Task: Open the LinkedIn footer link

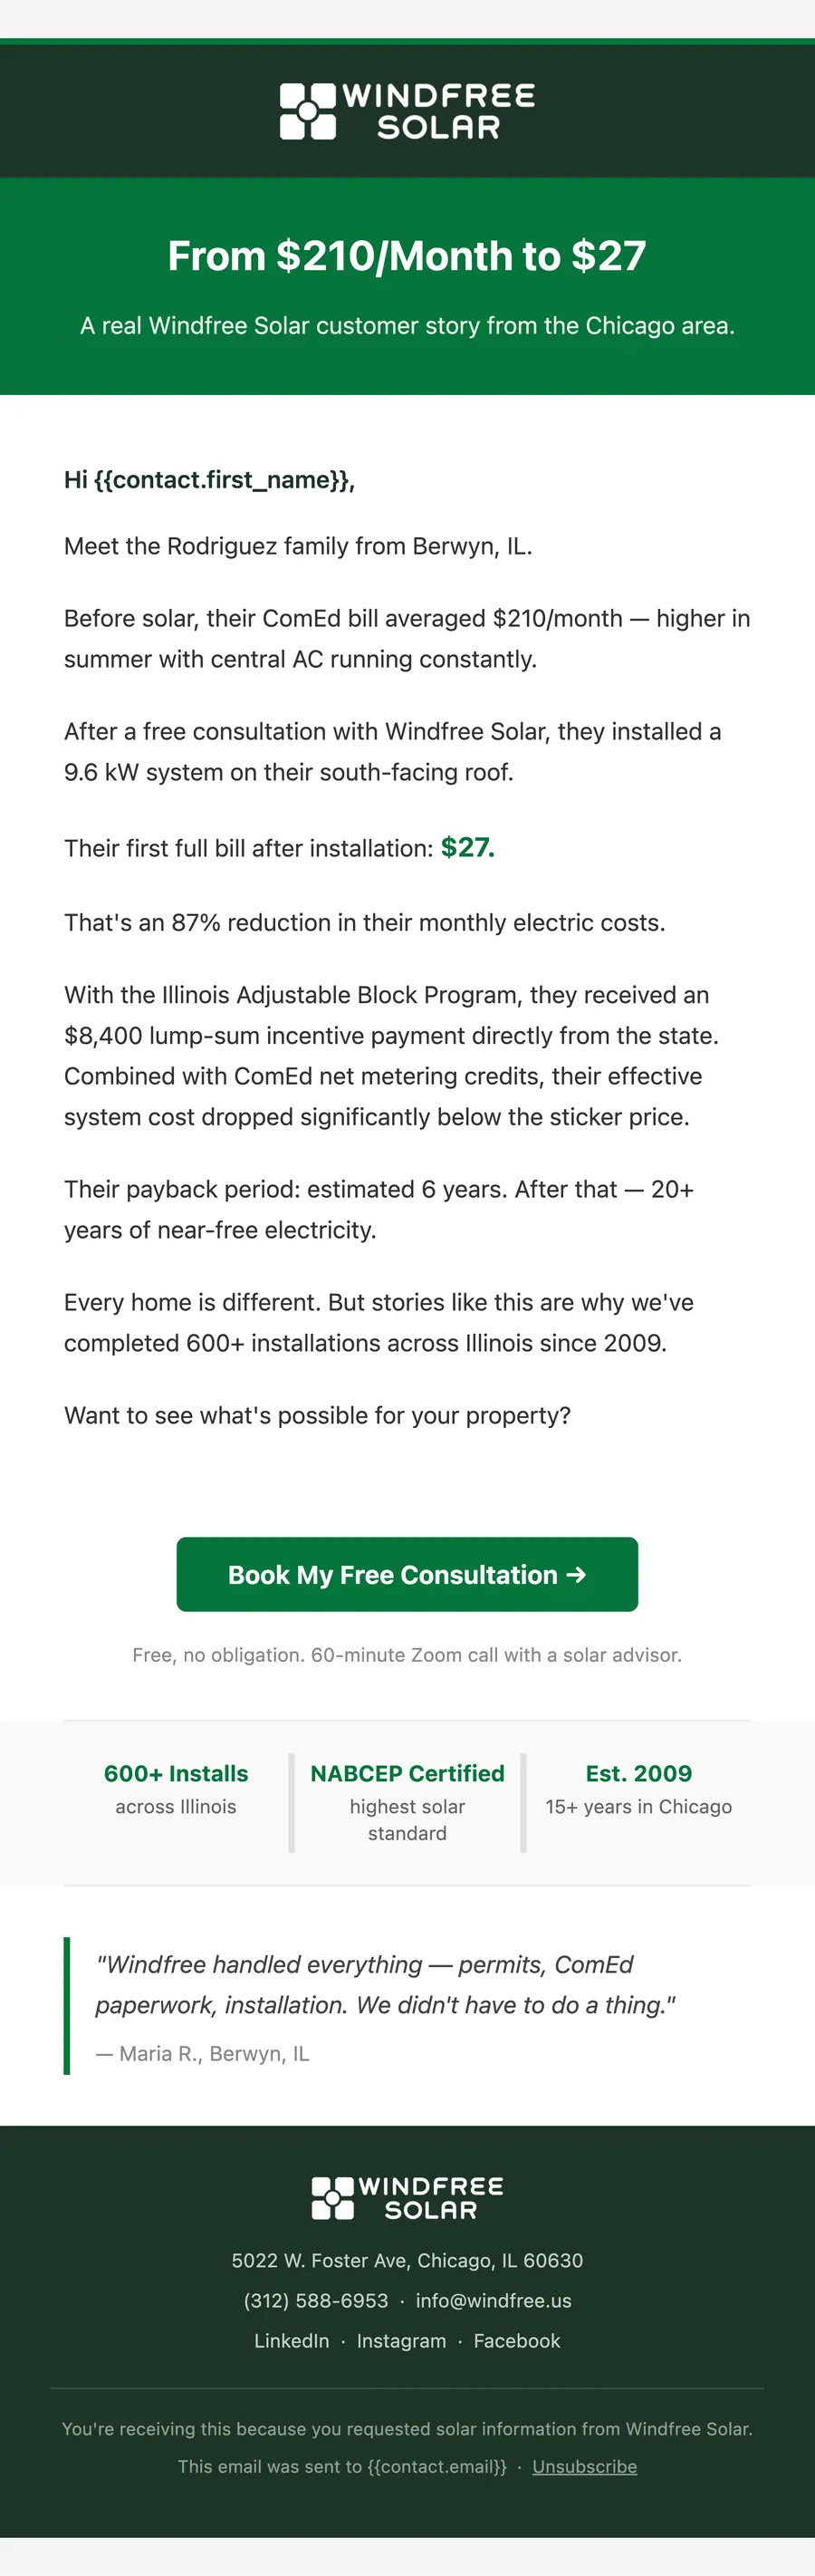Action: [291, 2340]
